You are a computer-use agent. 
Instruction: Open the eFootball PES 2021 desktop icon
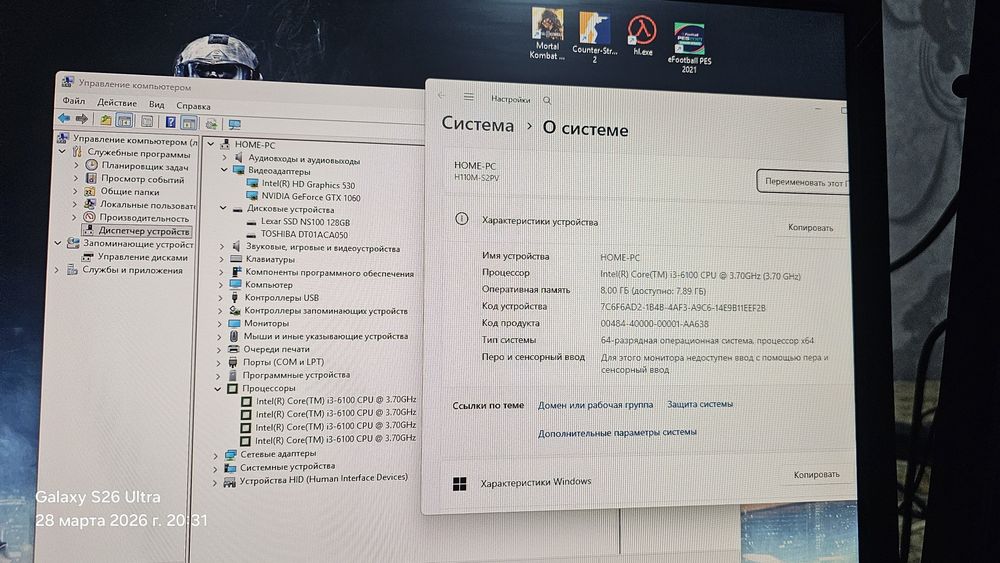tap(689, 48)
